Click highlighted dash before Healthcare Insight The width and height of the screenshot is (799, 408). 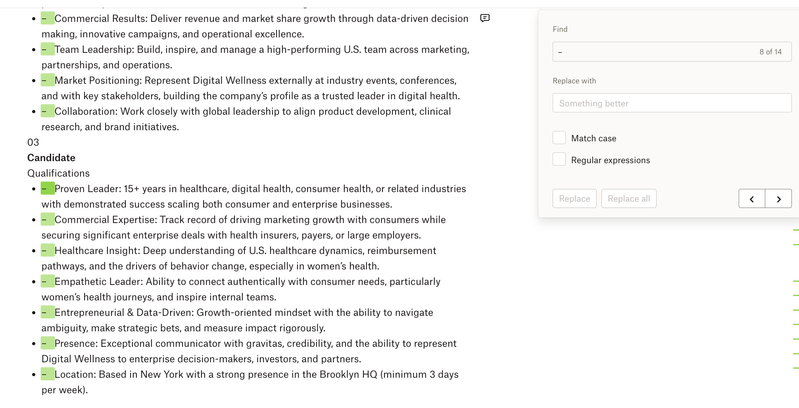click(47, 250)
